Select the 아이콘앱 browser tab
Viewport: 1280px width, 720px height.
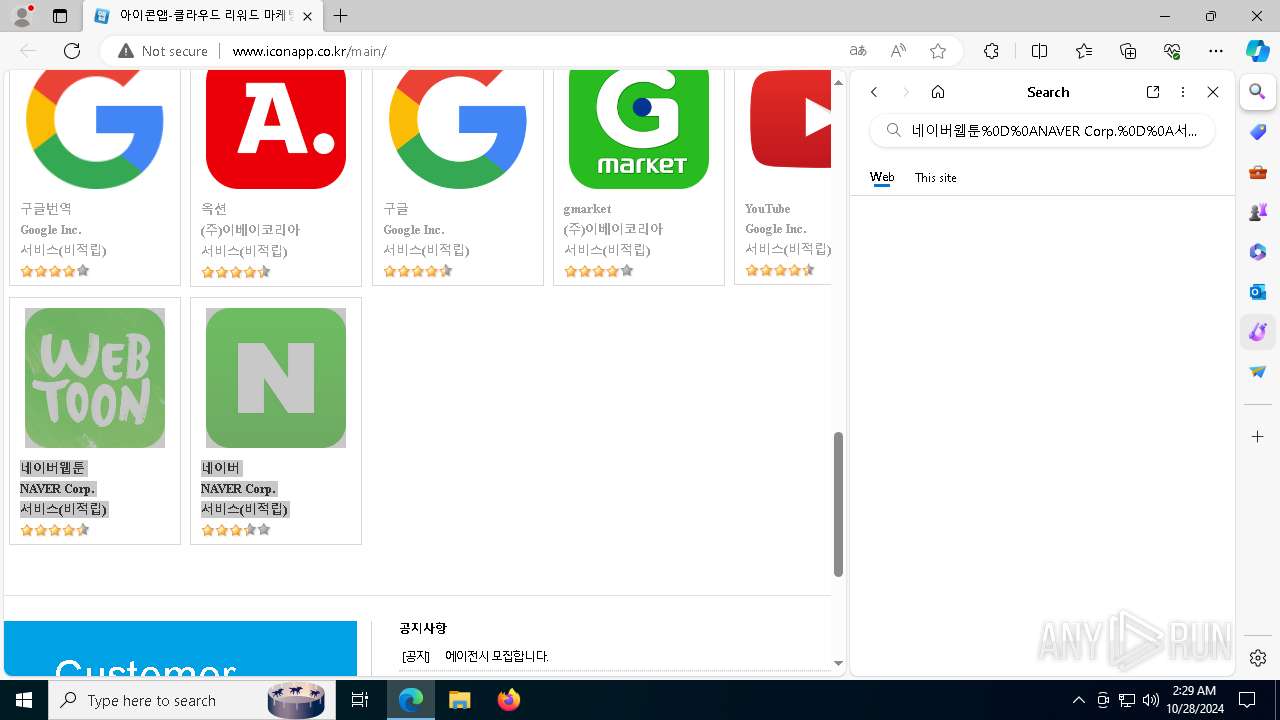tap(203, 16)
